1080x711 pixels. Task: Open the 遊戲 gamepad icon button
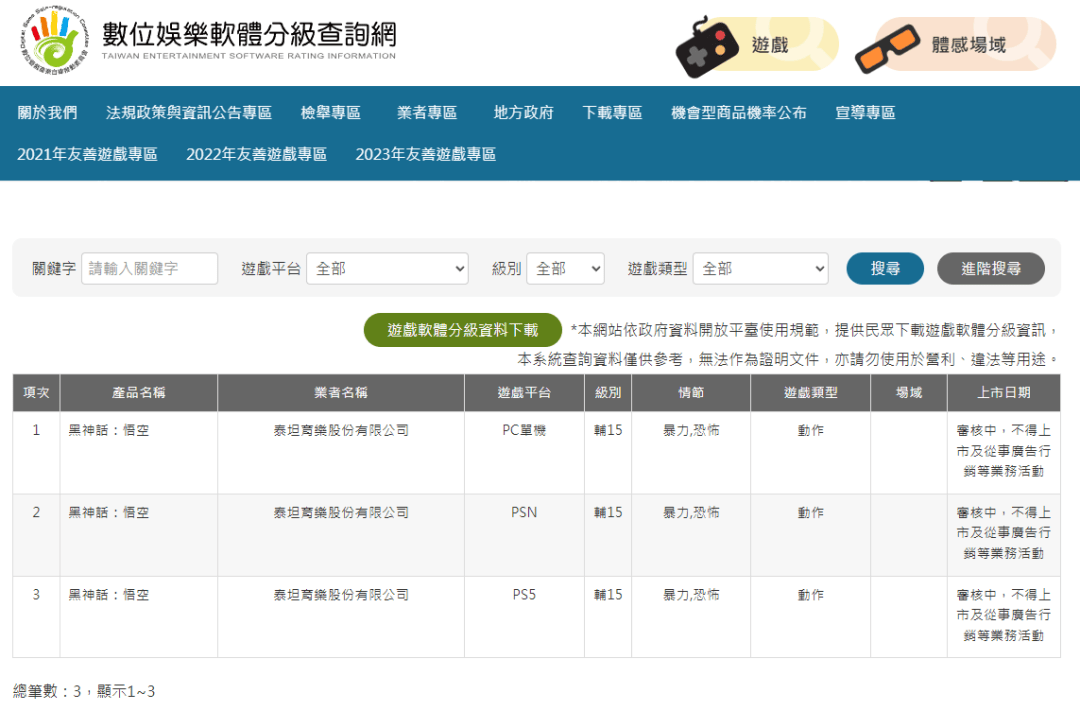point(756,45)
